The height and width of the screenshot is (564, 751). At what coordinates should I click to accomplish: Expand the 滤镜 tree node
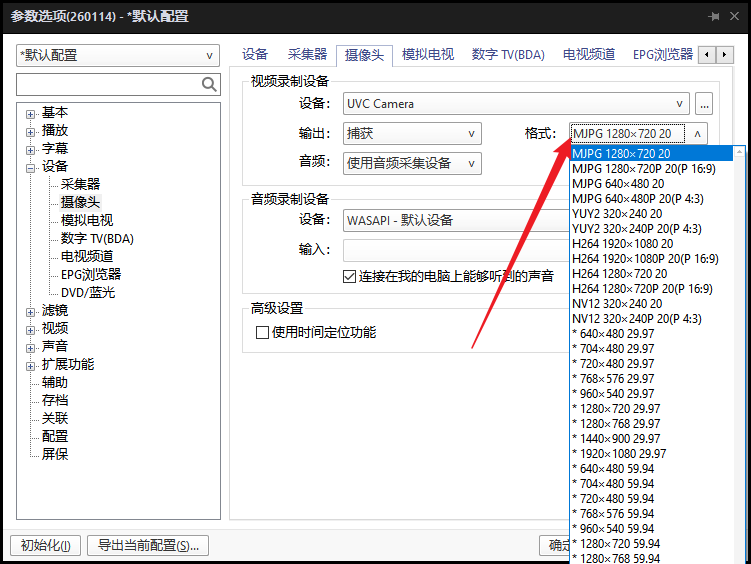tap(31, 311)
